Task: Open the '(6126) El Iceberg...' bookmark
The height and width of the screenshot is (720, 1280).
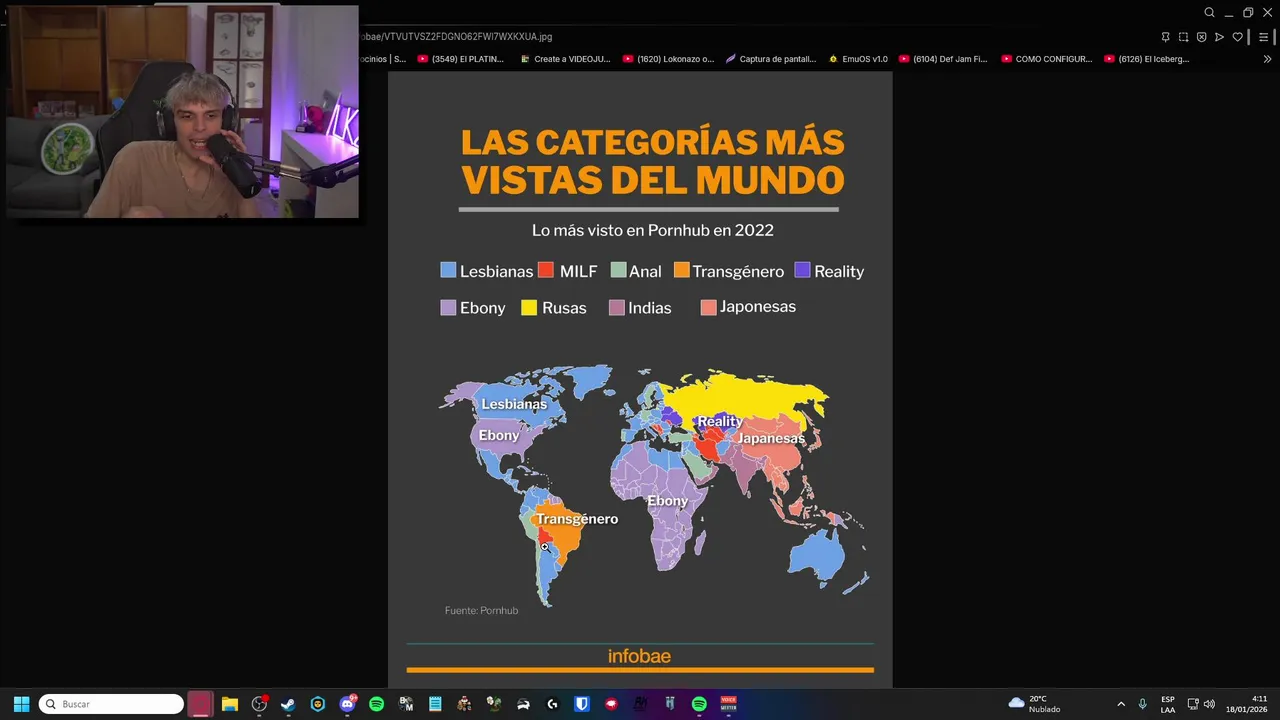Action: point(1147,59)
